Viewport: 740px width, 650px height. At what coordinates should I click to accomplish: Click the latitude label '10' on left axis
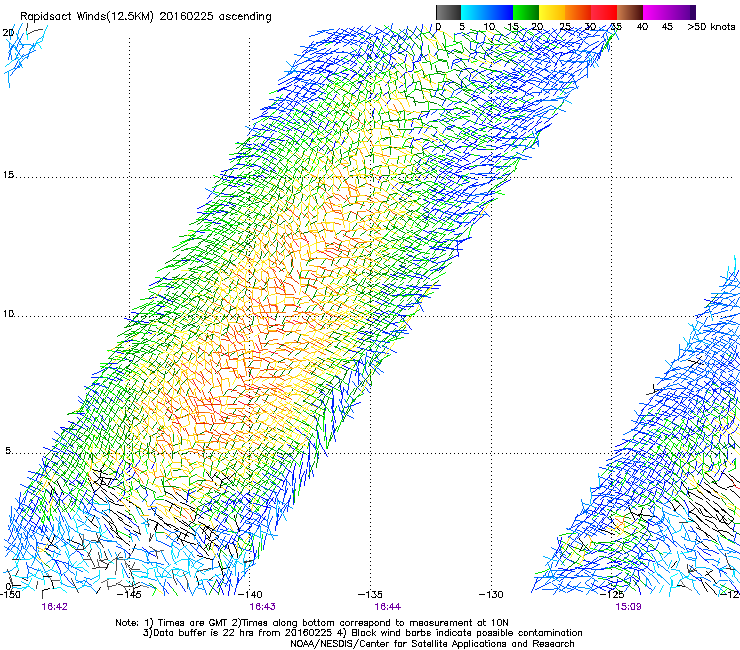click(8, 313)
